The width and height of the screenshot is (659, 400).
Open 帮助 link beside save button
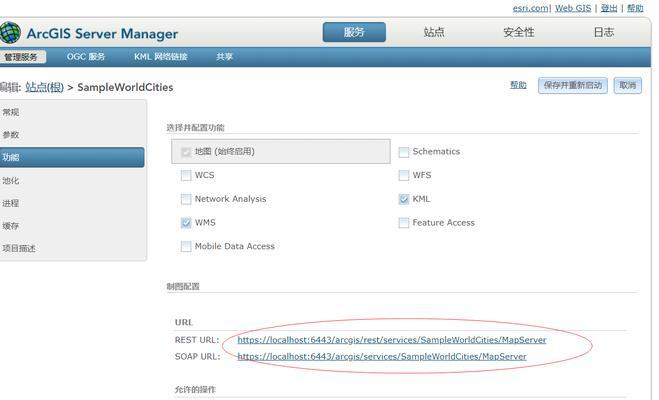518,85
